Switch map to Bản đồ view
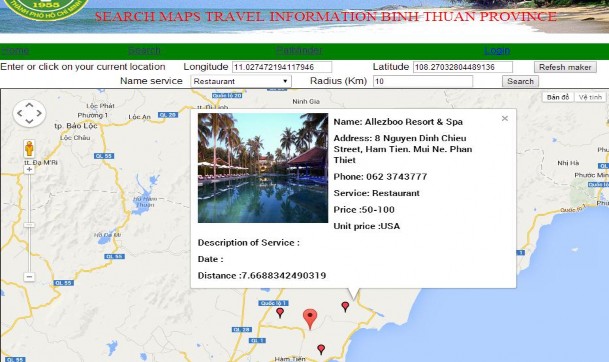The image size is (609, 362). click(x=558, y=97)
